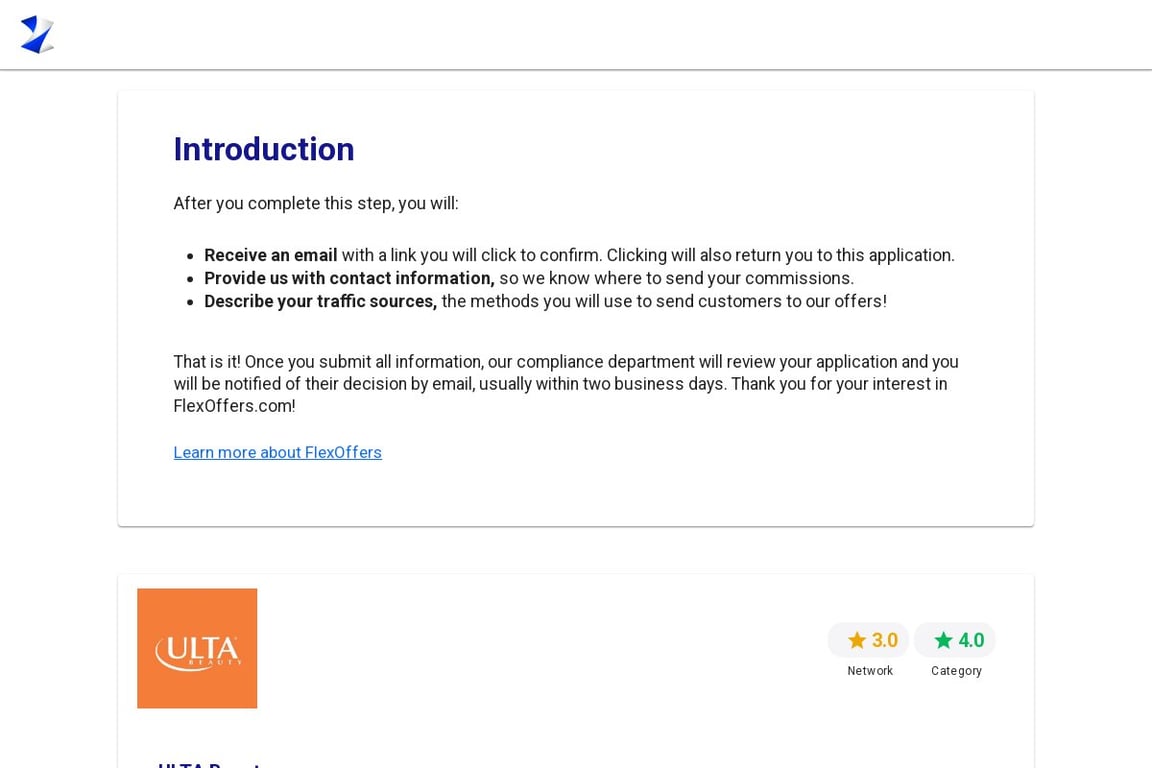Screen dimensions: 1152x768
Task: Open the ULTA Beauty merchant card
Action: [576, 670]
